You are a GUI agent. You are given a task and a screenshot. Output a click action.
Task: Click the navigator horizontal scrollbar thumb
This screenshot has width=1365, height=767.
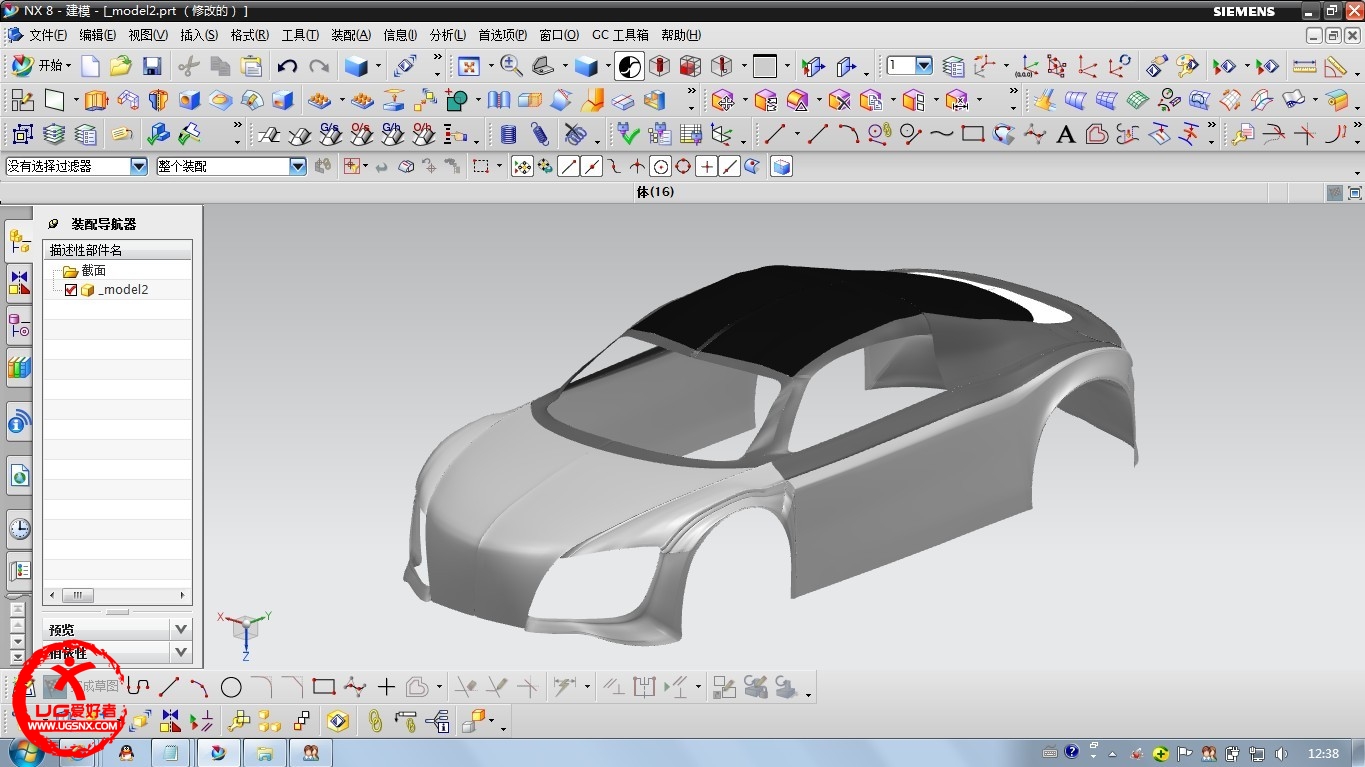[x=77, y=595]
